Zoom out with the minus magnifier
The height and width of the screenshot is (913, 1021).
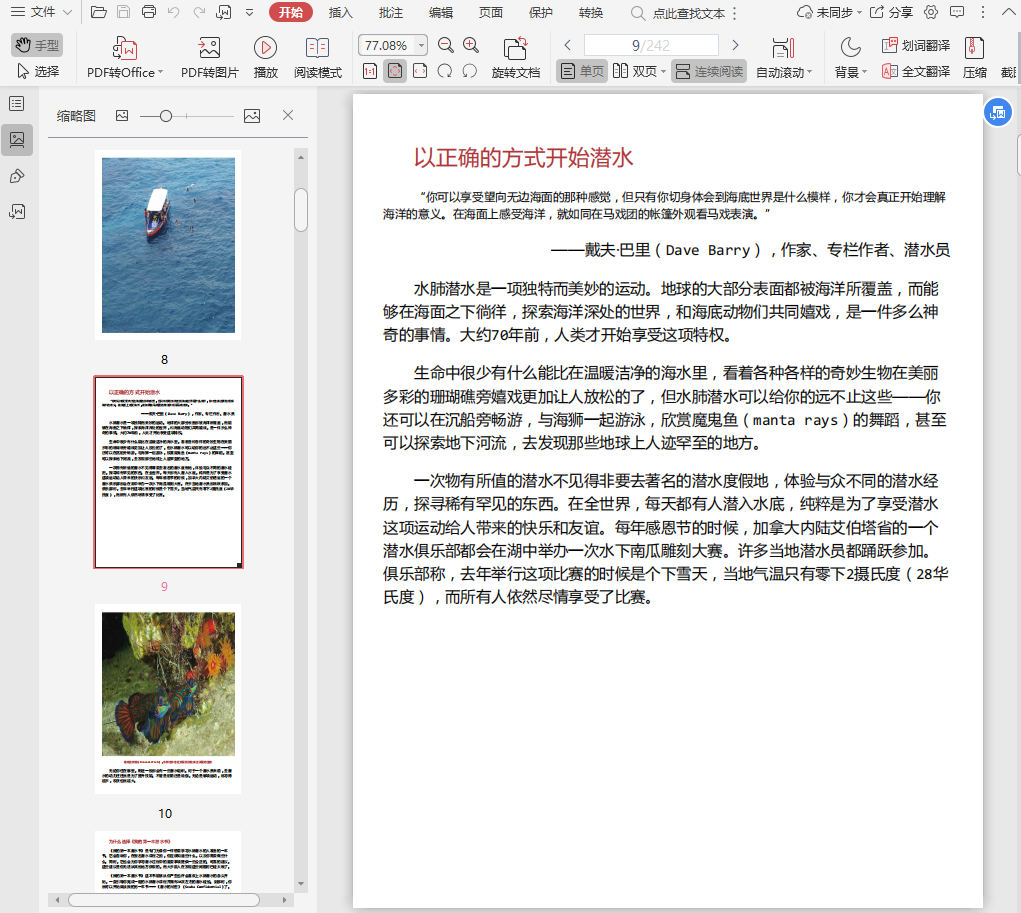tap(446, 45)
